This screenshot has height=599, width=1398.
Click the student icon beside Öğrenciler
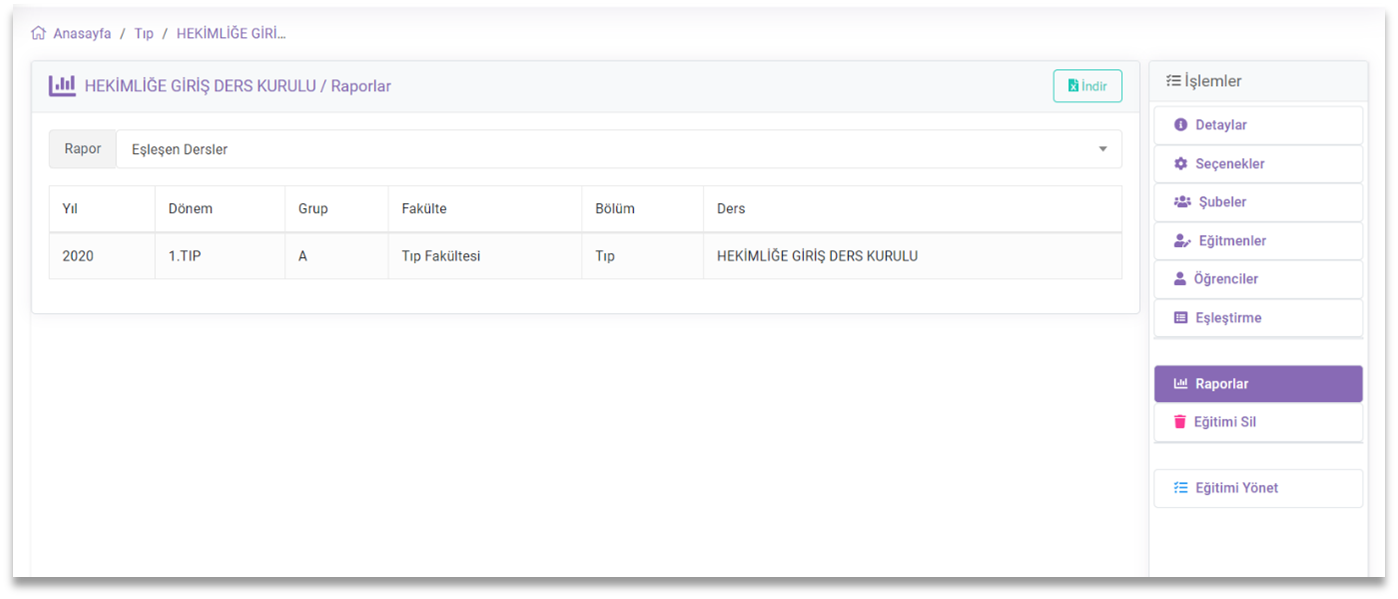coord(1179,278)
